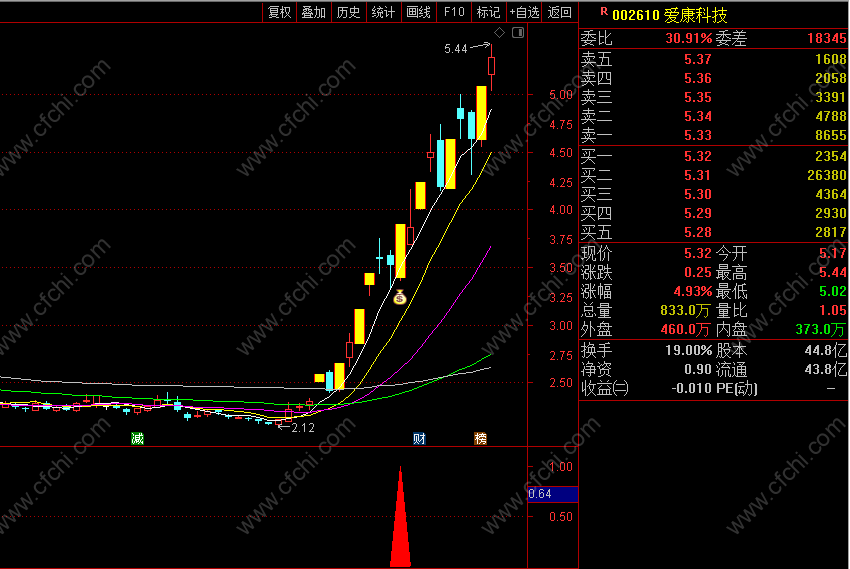
Task: Click the 复权 toolbar button
Action: [x=280, y=12]
